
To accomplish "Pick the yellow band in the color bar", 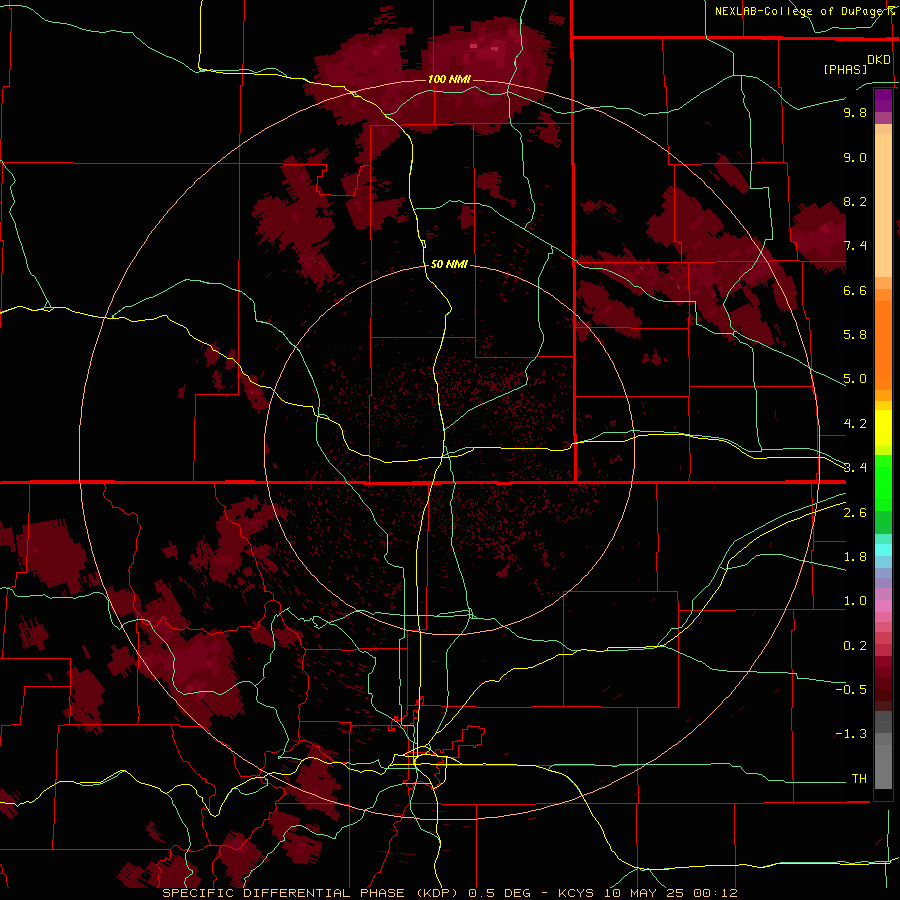I will (x=883, y=428).
